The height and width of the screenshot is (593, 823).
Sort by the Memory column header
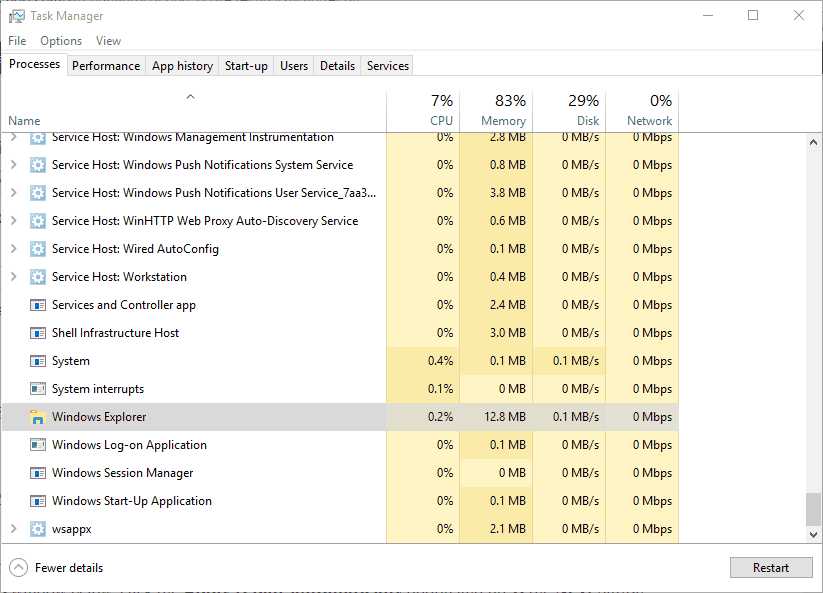[496, 111]
